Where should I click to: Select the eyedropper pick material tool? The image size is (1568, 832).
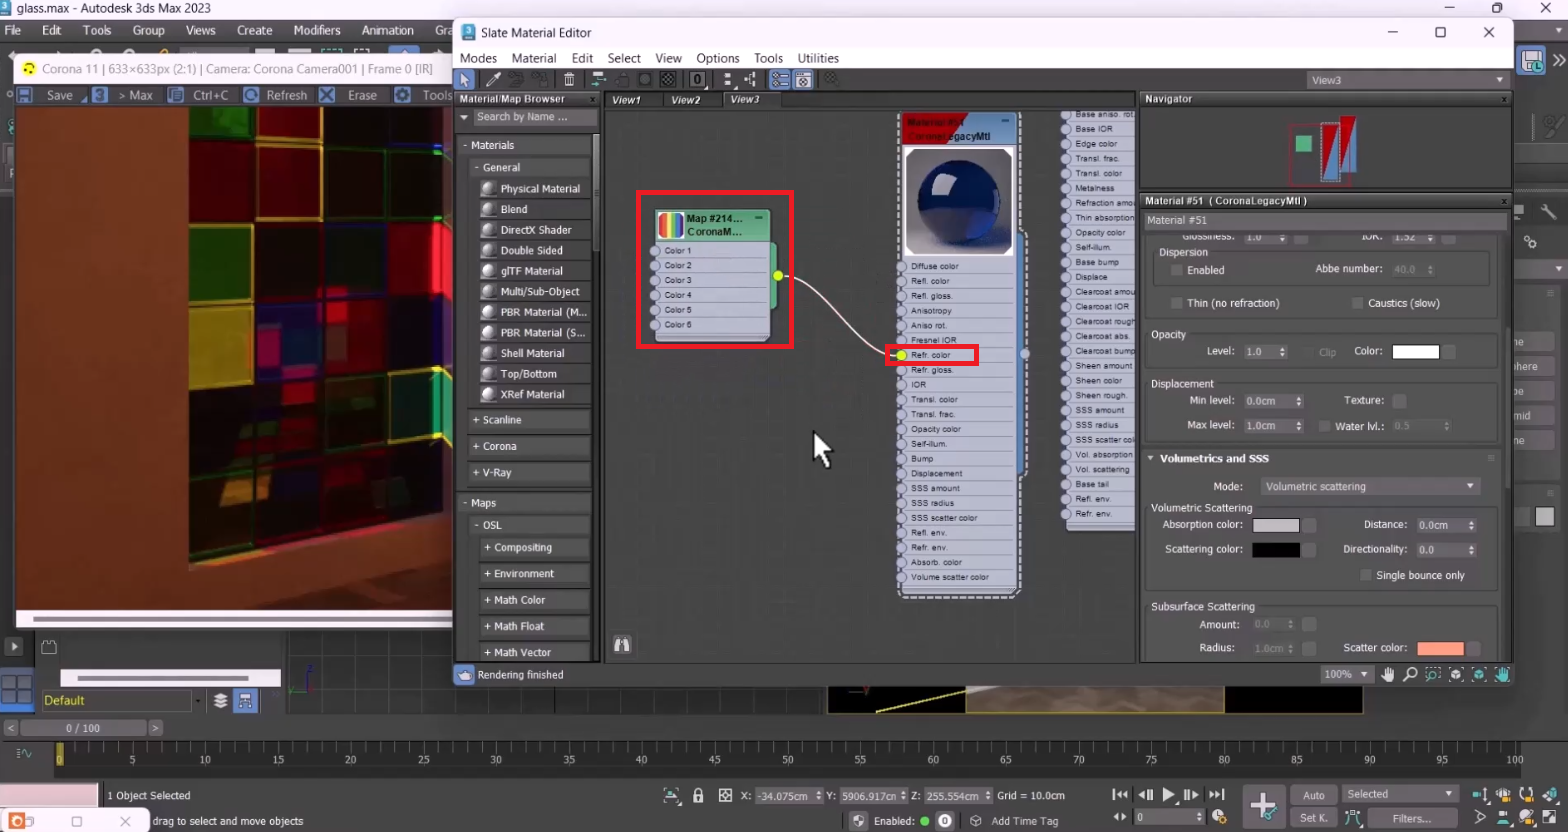(493, 80)
